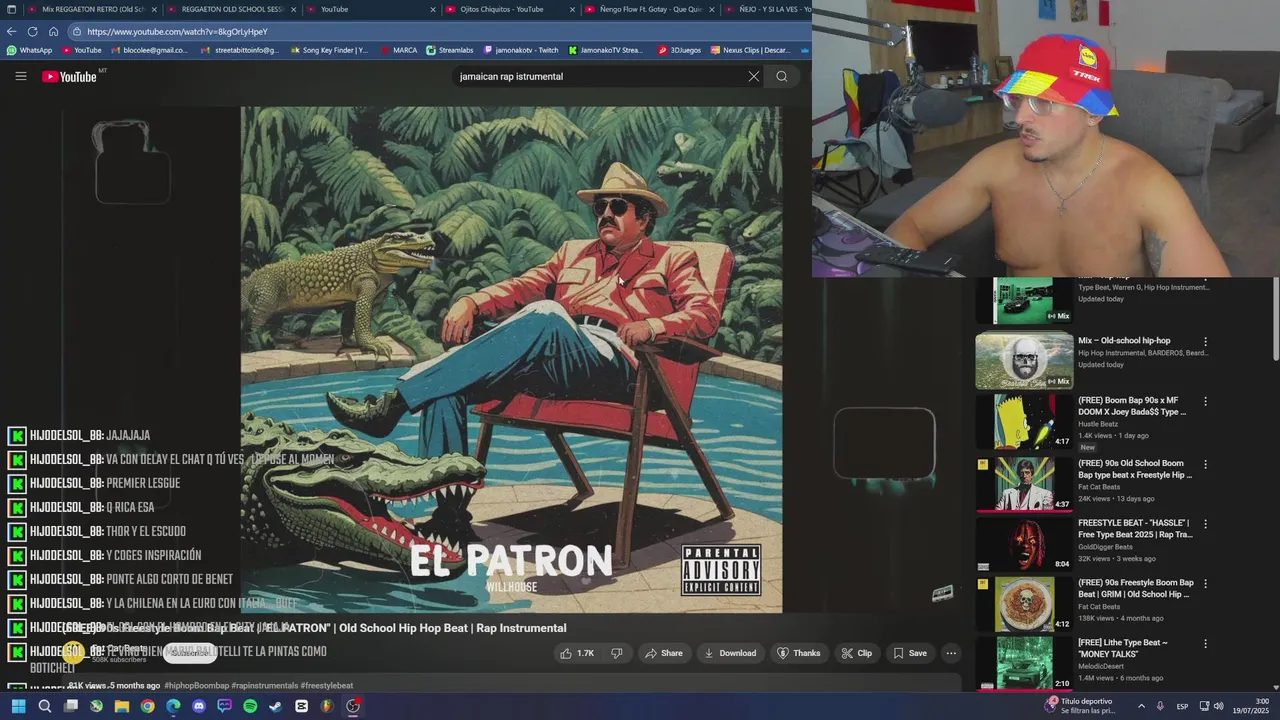The width and height of the screenshot is (1280, 720).
Task: Open options for 'Mix – Old-school hip-hop'
Action: pos(1205,341)
